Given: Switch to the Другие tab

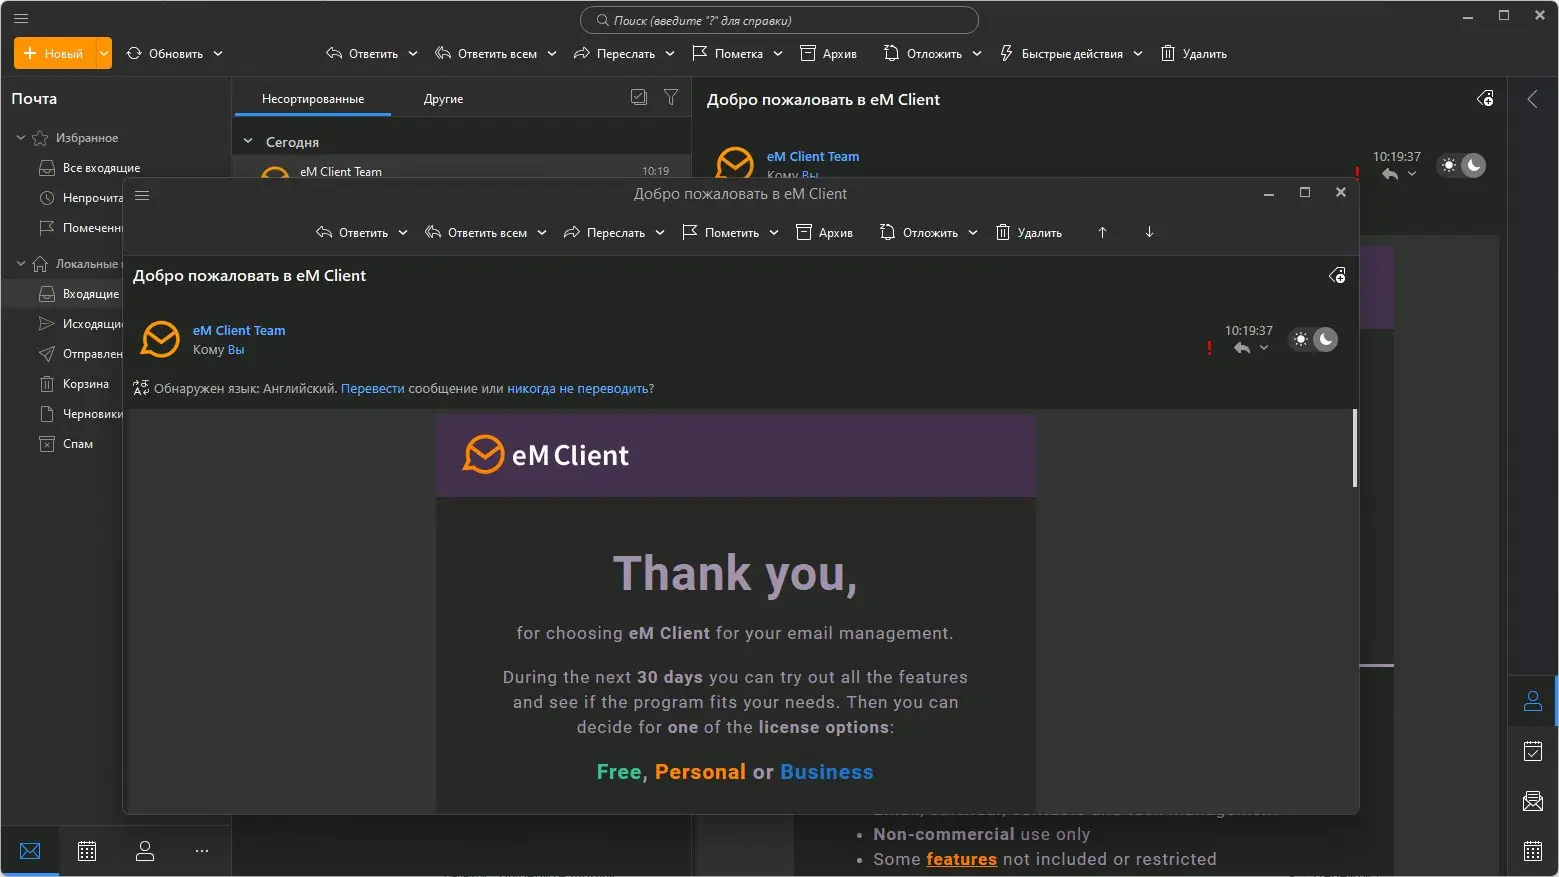Looking at the screenshot, I should (x=443, y=99).
